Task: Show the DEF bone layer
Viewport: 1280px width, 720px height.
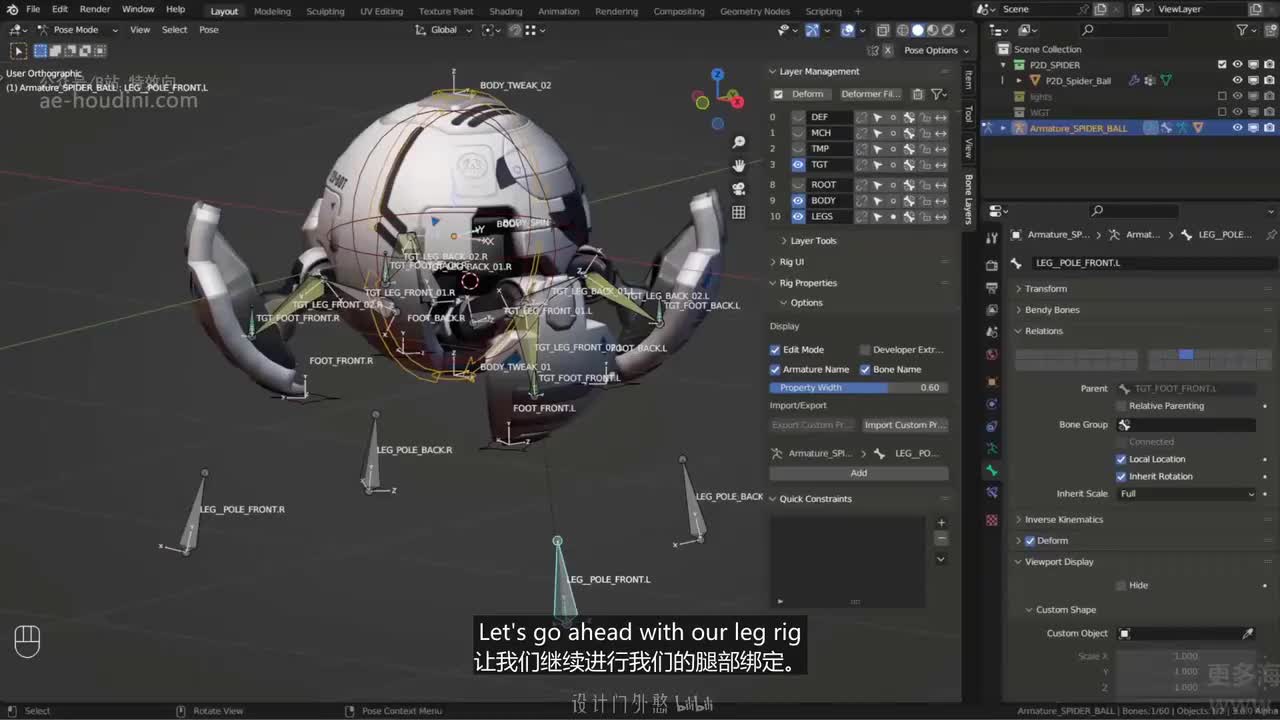Action: click(x=798, y=117)
